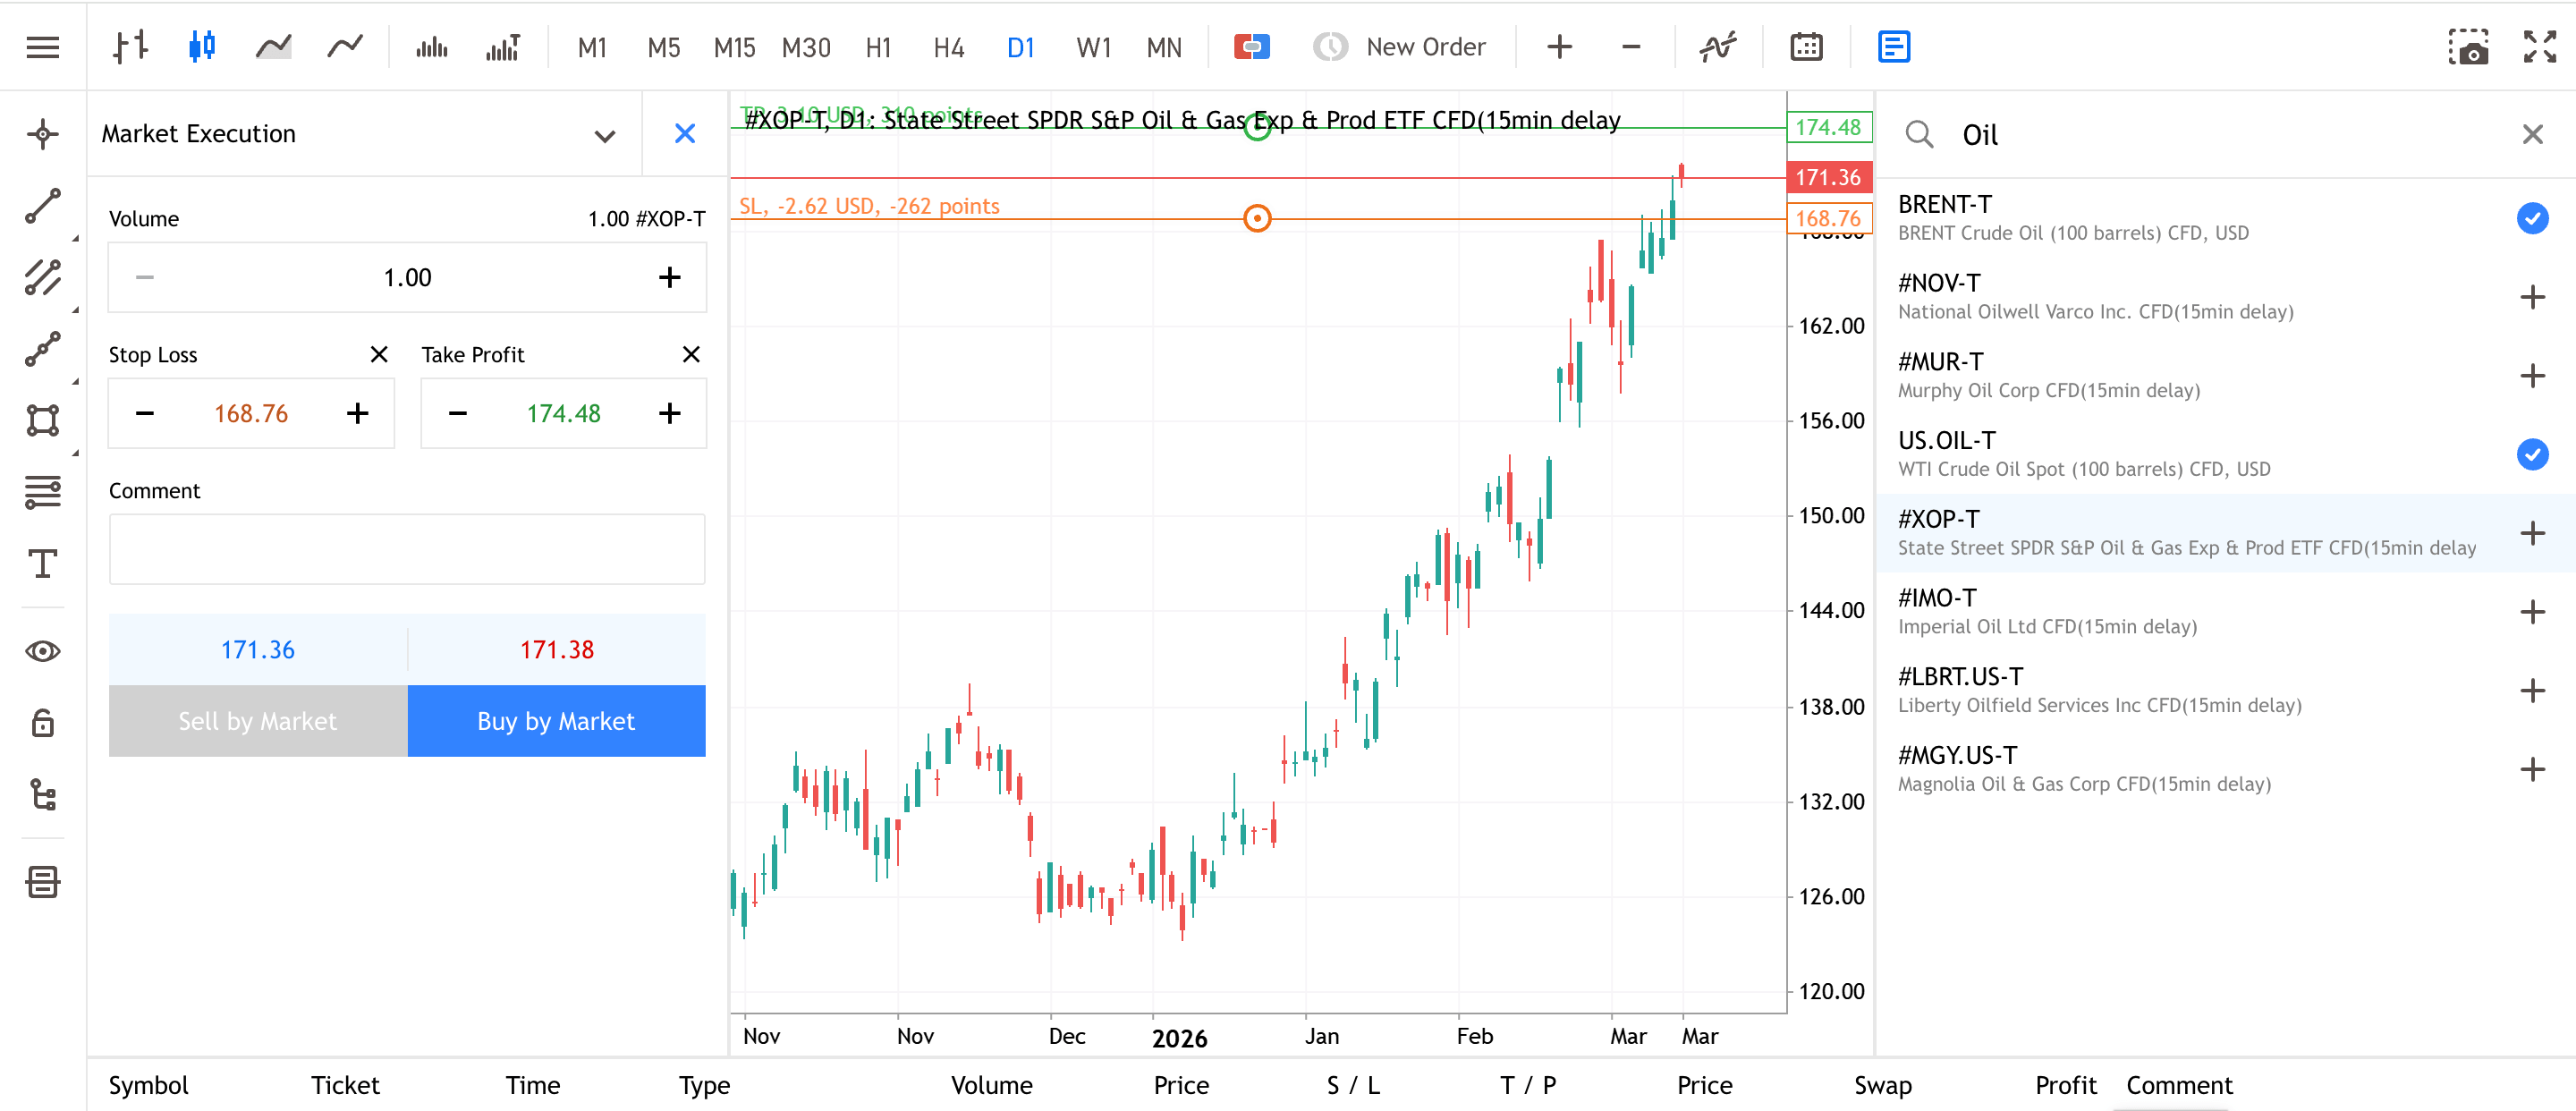2576x1111 pixels.
Task: Switch to bar chart style
Action: pyautogui.click(x=130, y=47)
